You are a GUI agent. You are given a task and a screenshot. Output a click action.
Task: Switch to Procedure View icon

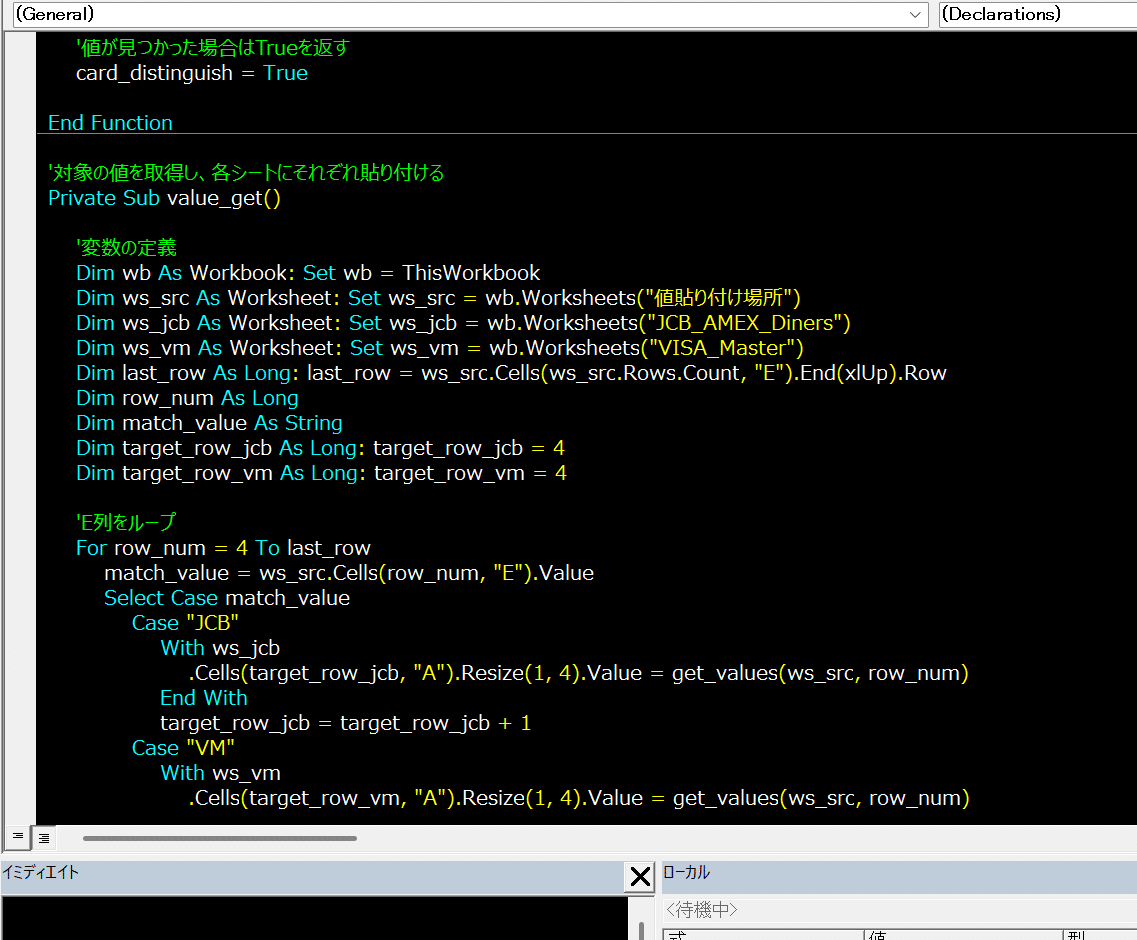point(18,837)
